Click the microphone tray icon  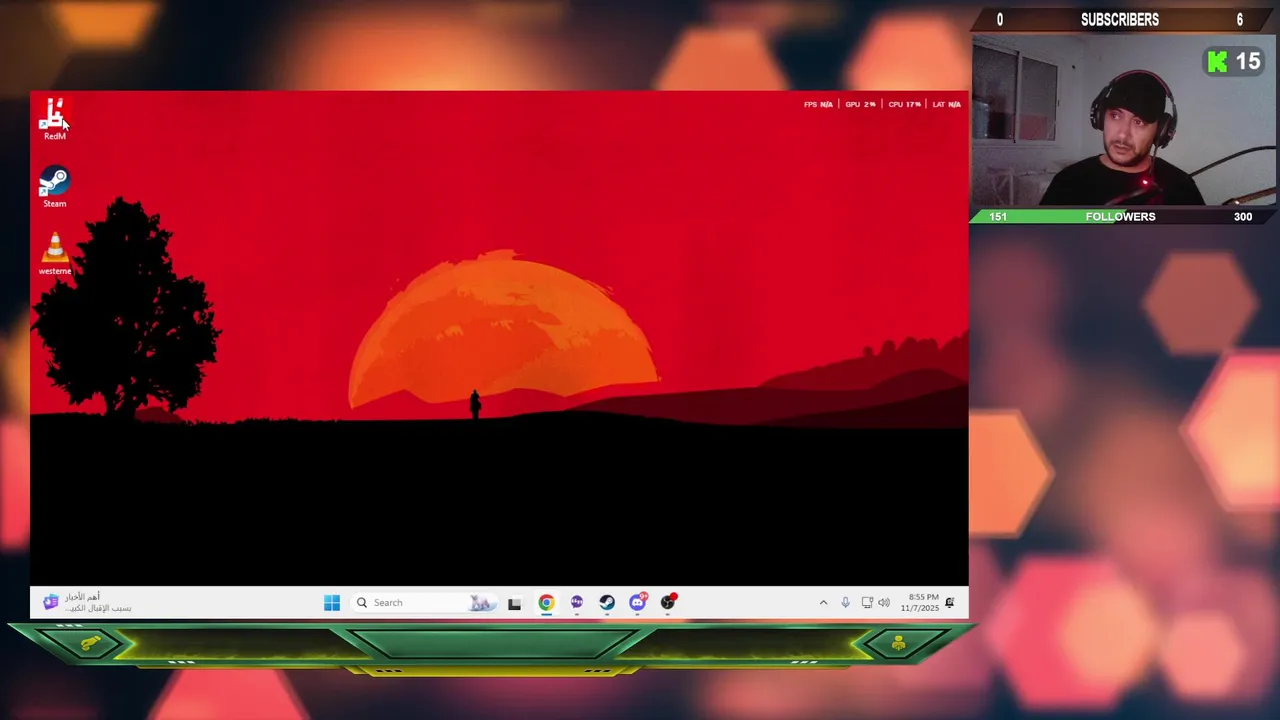pos(845,602)
